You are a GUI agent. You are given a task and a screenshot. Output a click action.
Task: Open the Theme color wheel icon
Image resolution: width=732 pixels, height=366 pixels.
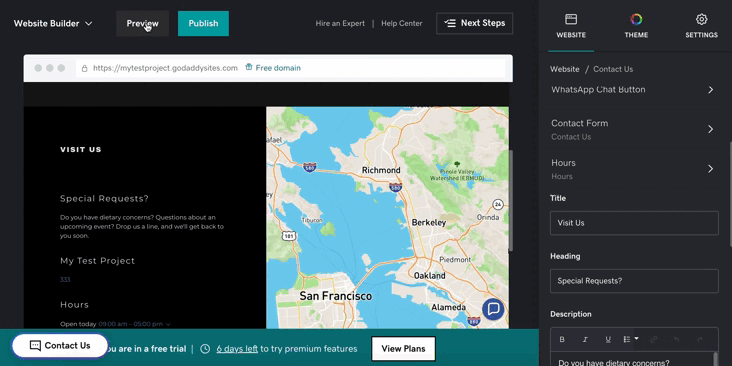tap(636, 19)
